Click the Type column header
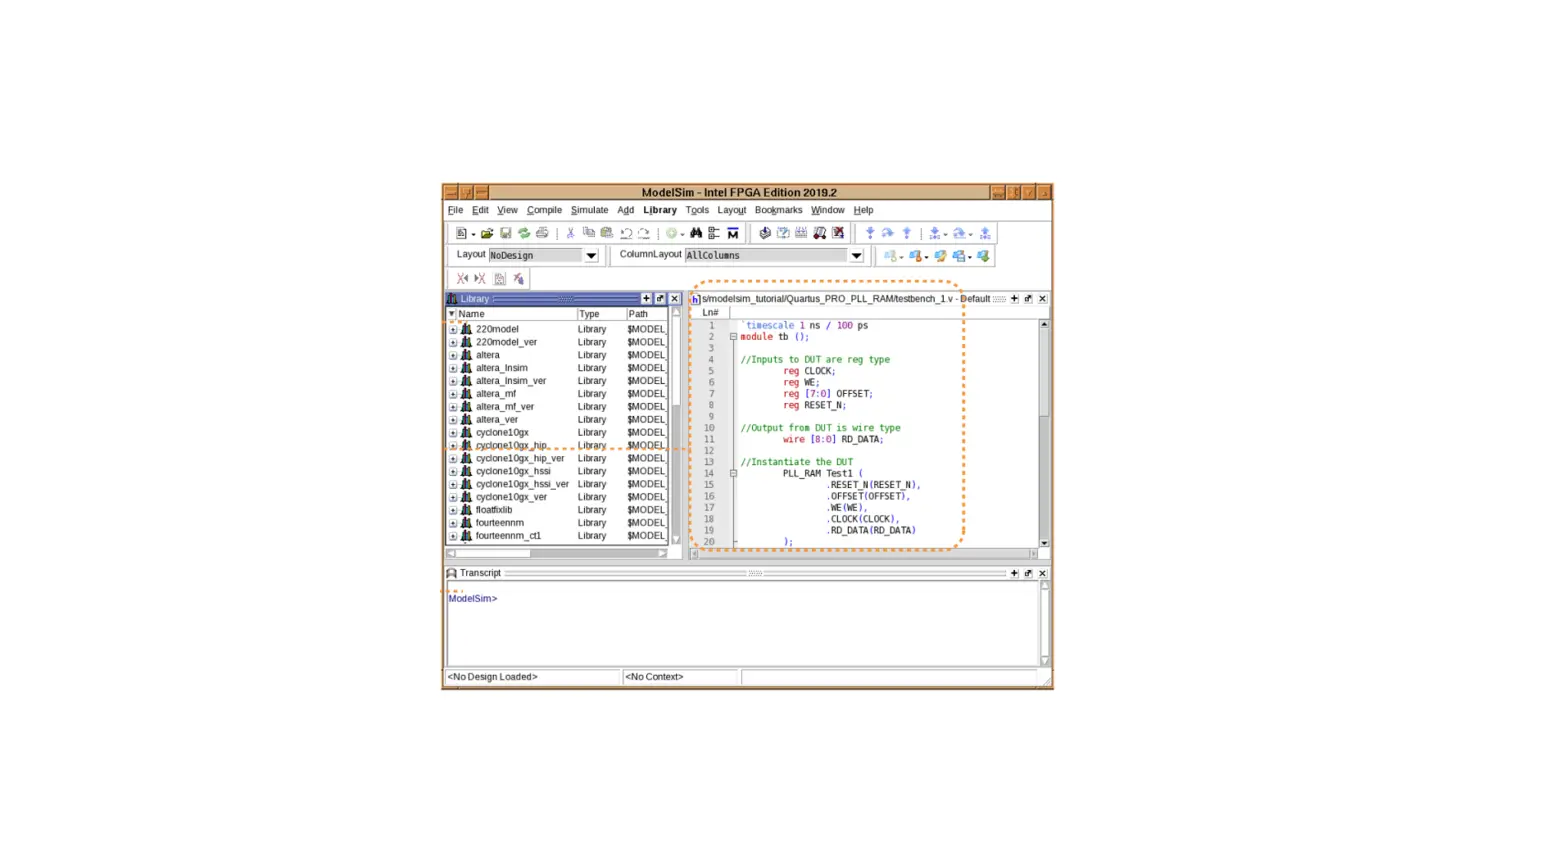This screenshot has height=864, width=1568. click(x=600, y=314)
